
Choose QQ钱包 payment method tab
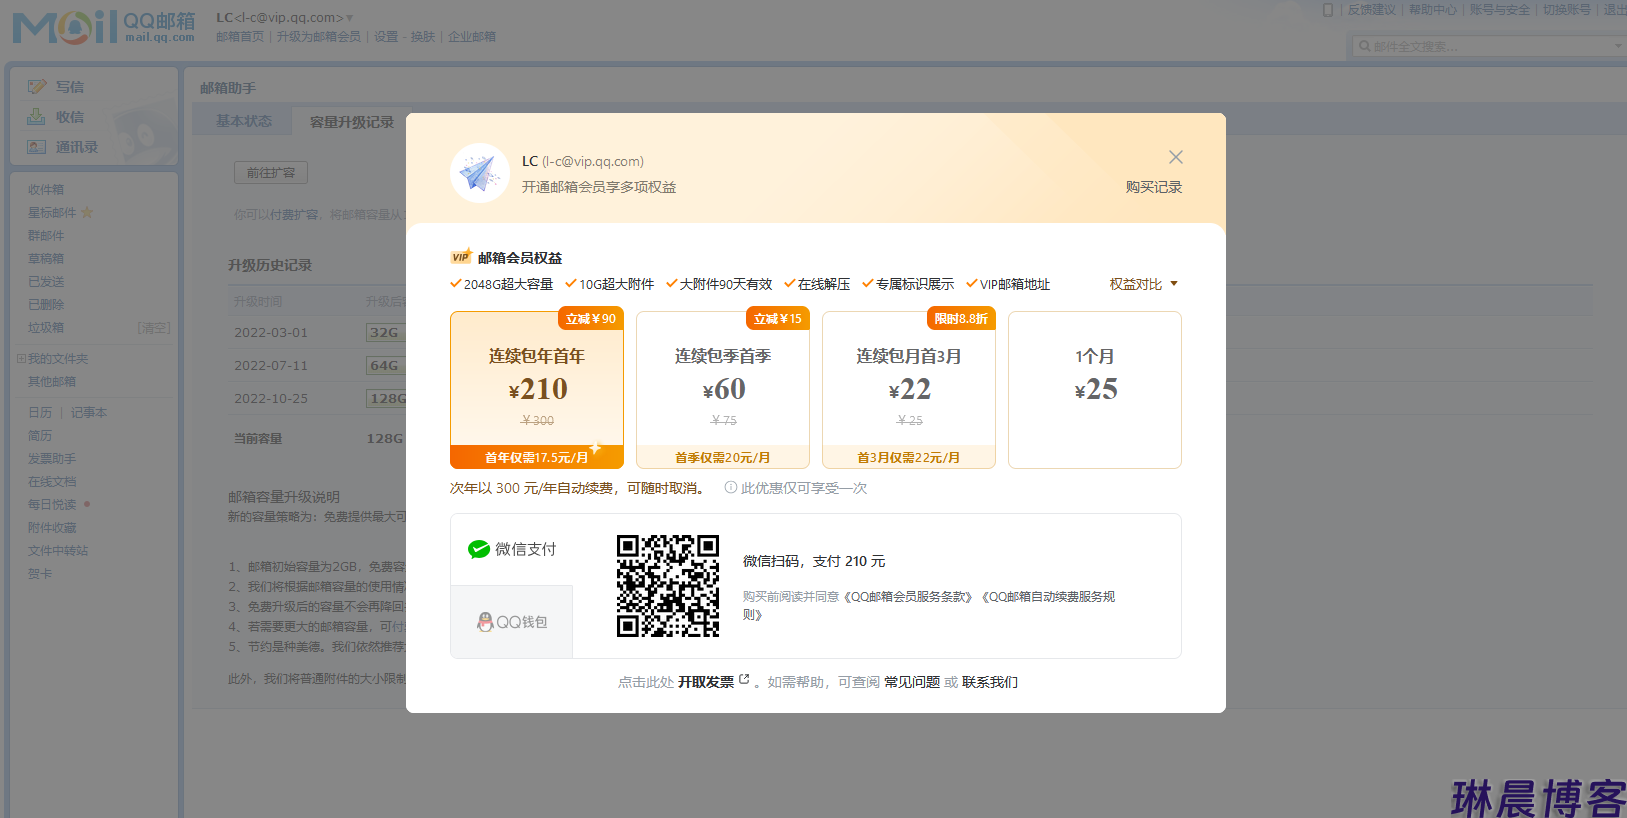(511, 622)
